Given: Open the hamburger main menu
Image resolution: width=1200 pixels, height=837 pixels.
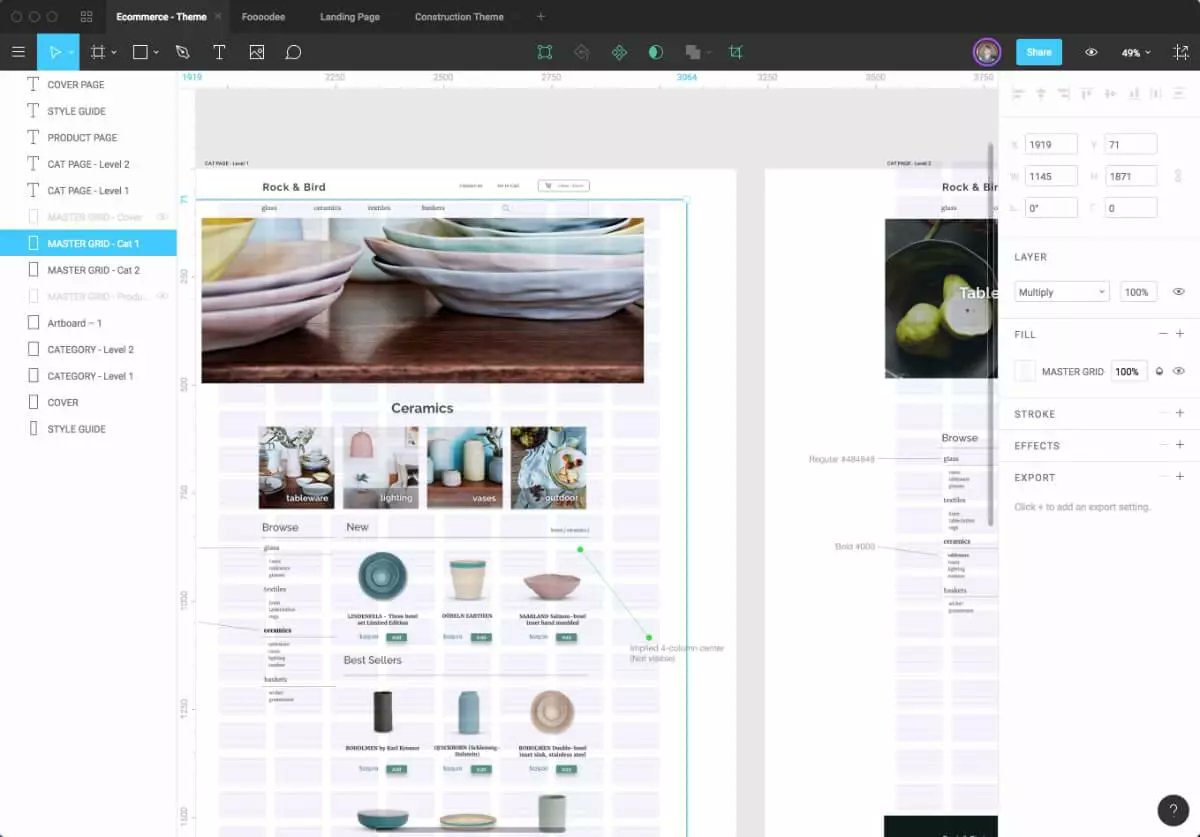Looking at the screenshot, I should coord(18,52).
